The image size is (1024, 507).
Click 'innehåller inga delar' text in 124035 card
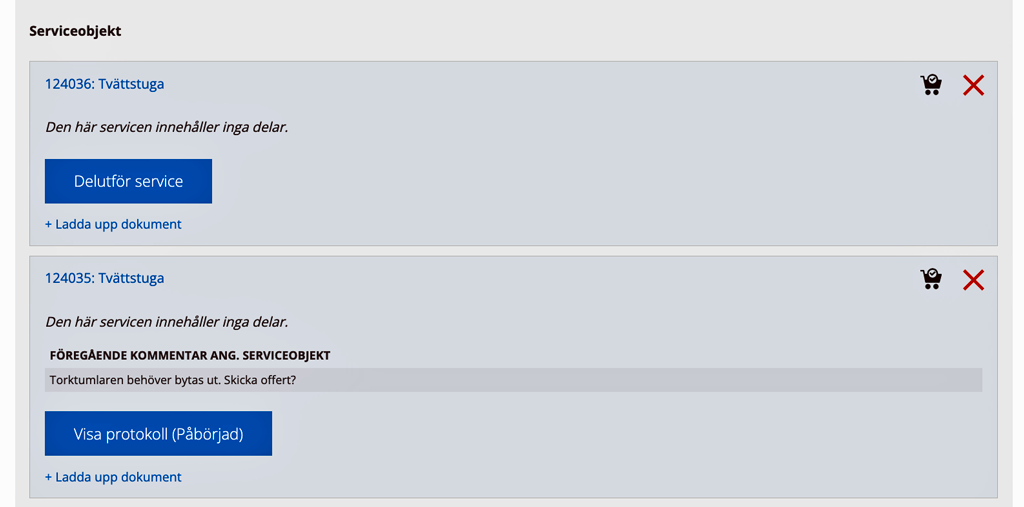(x=220, y=322)
